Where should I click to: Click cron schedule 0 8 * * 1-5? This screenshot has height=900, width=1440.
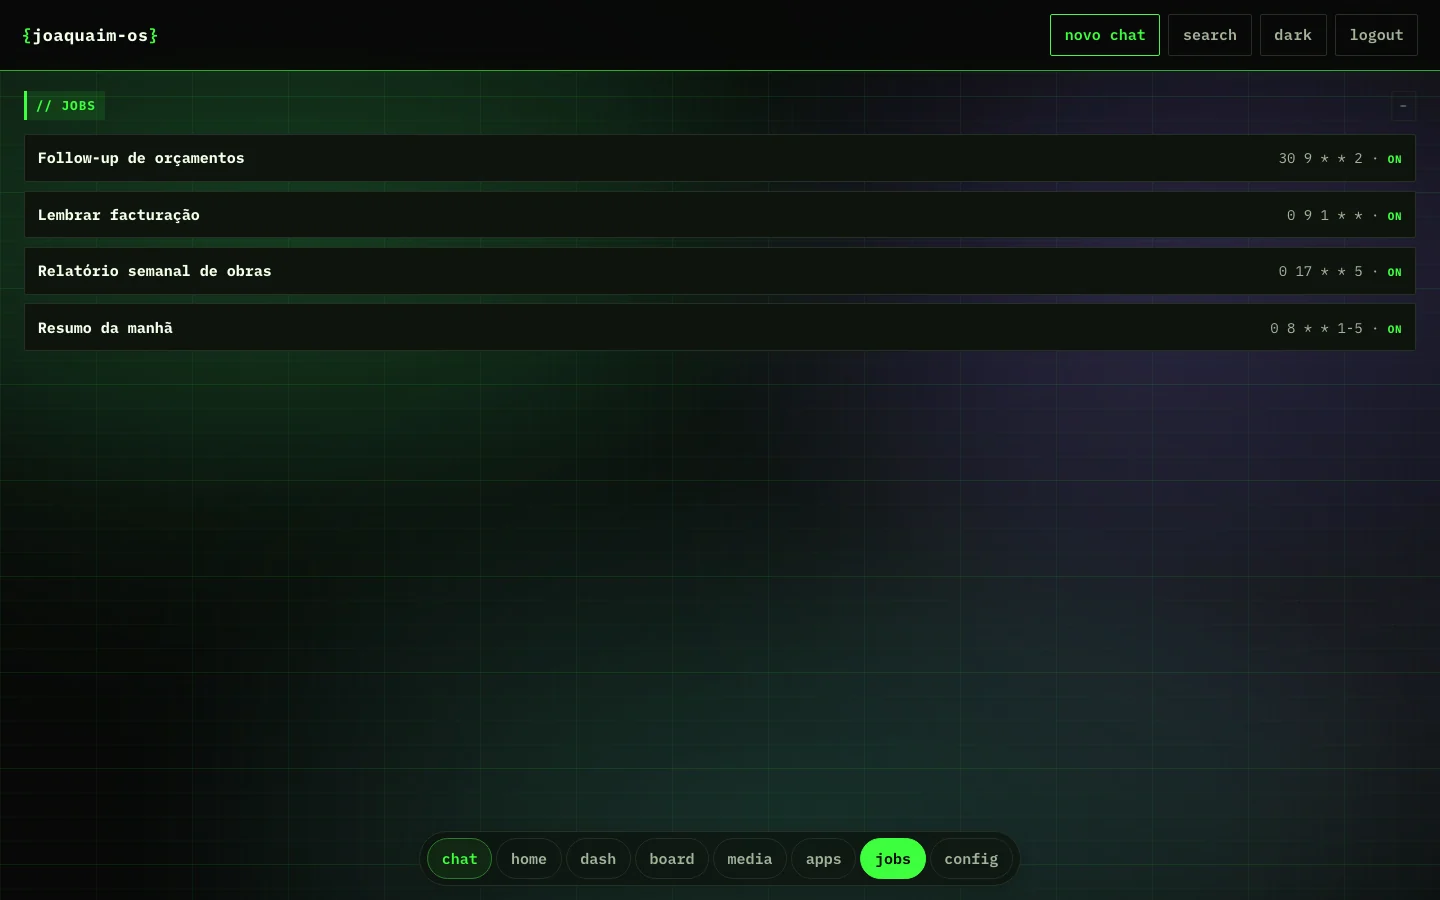point(1316,328)
